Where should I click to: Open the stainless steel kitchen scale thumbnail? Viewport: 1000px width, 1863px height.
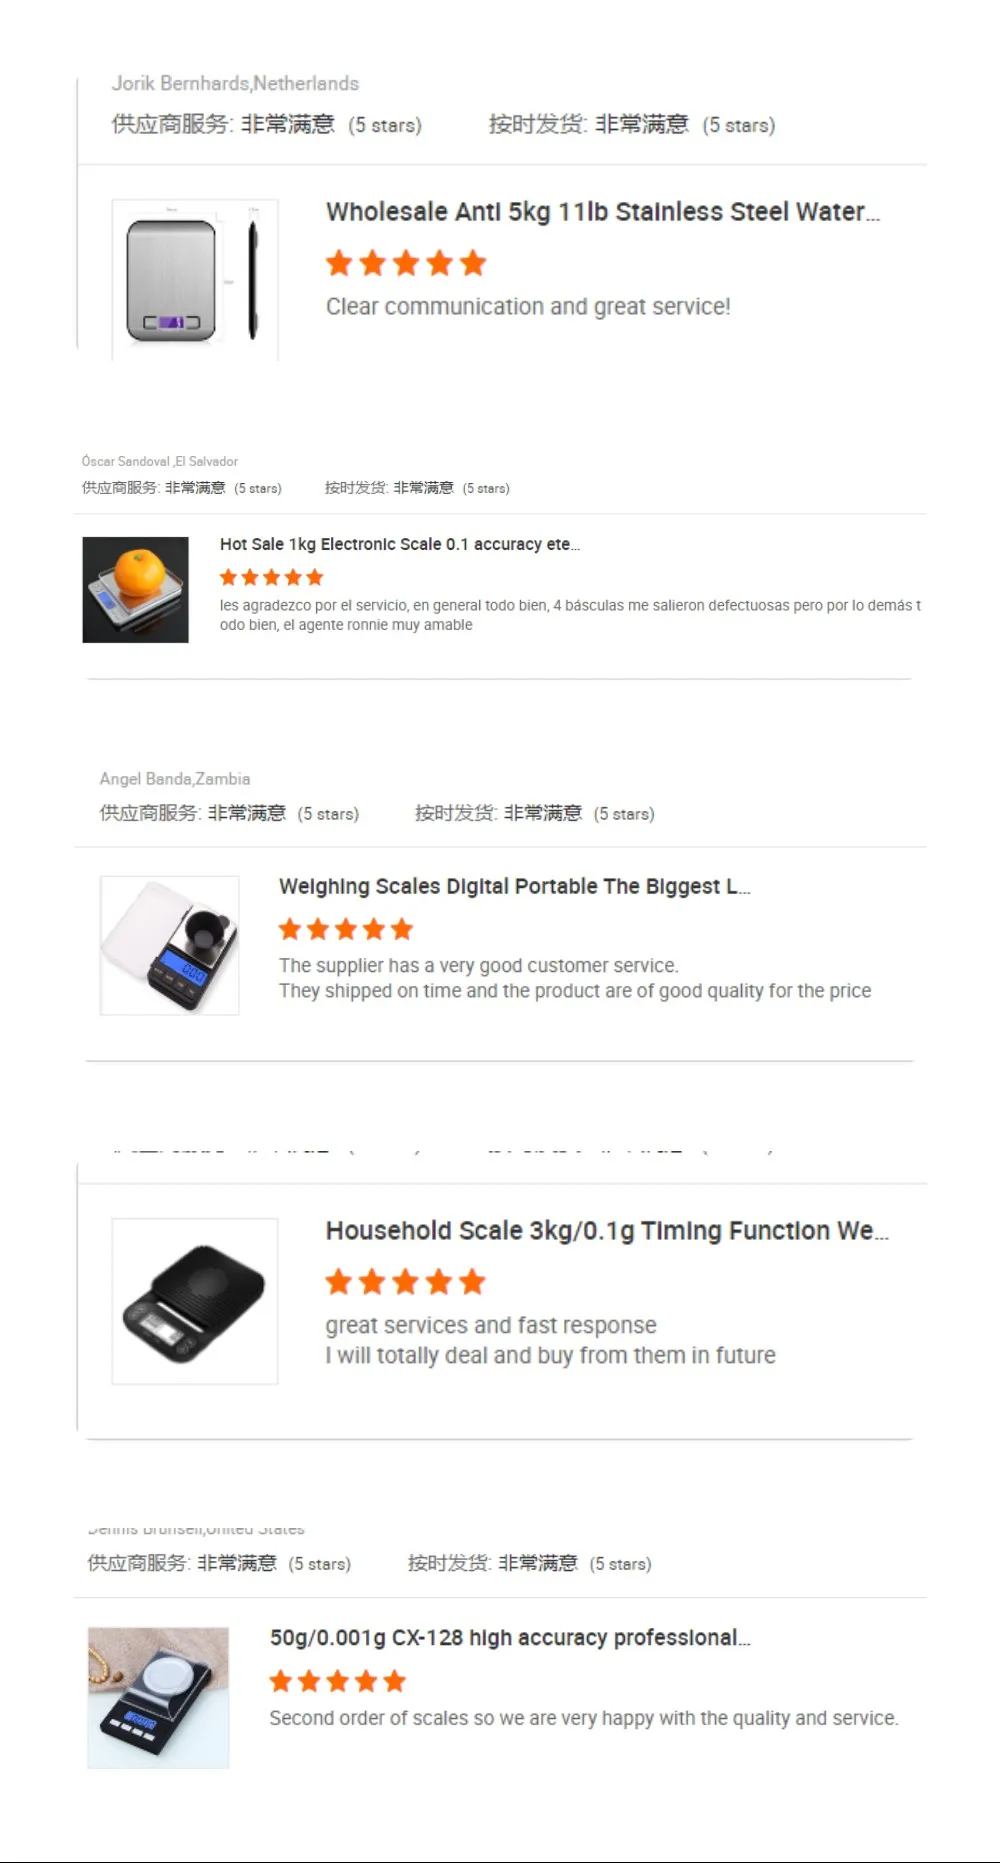pyautogui.click(x=195, y=279)
